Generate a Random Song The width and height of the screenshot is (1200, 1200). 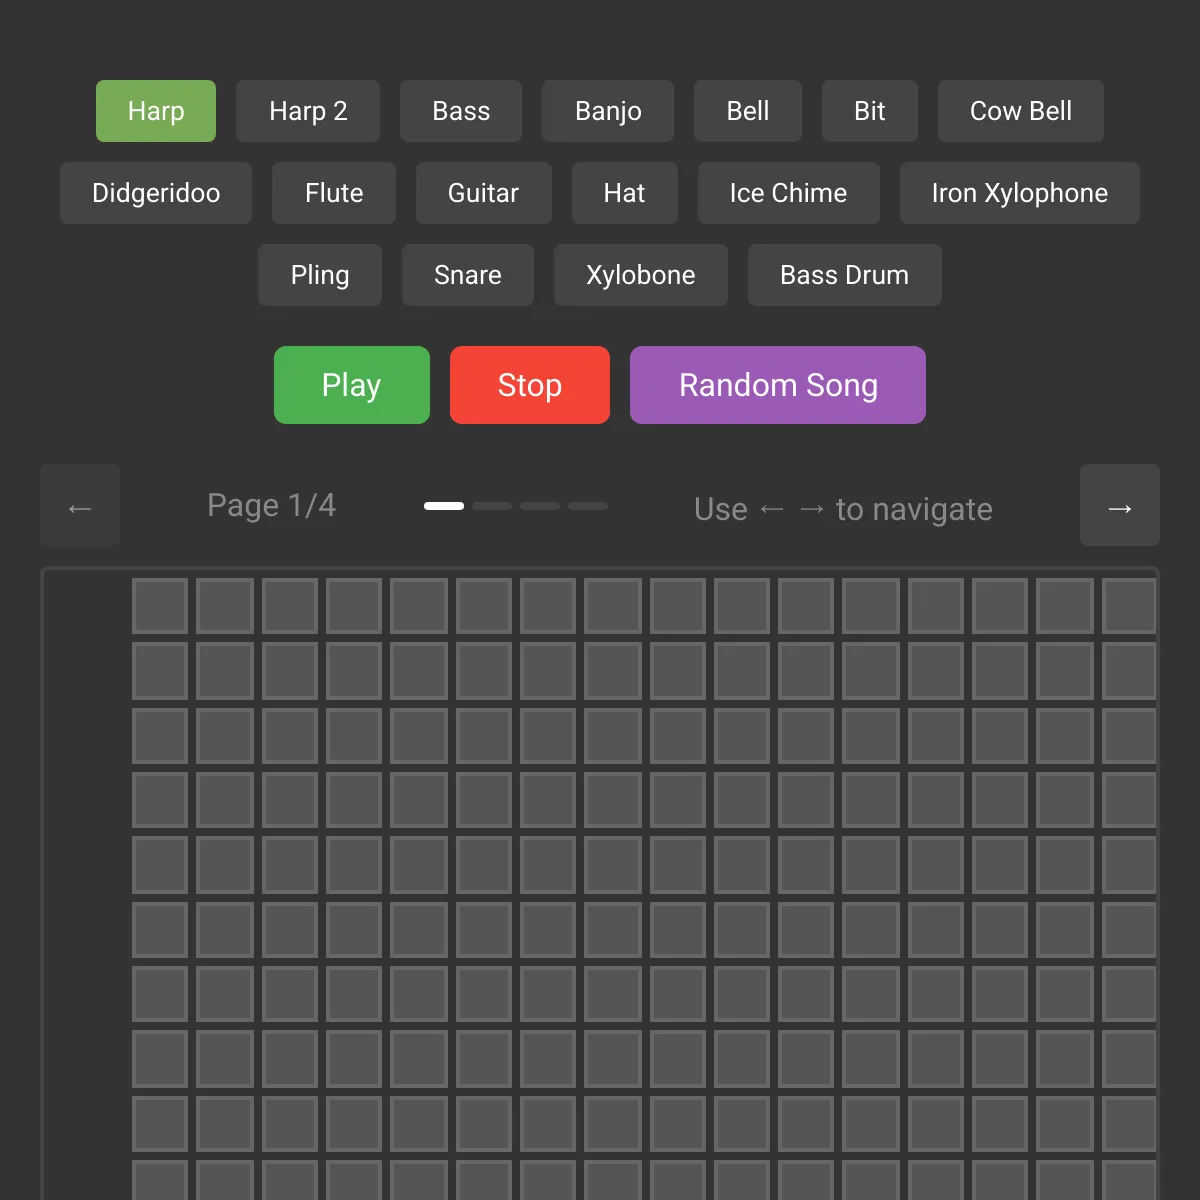click(778, 385)
